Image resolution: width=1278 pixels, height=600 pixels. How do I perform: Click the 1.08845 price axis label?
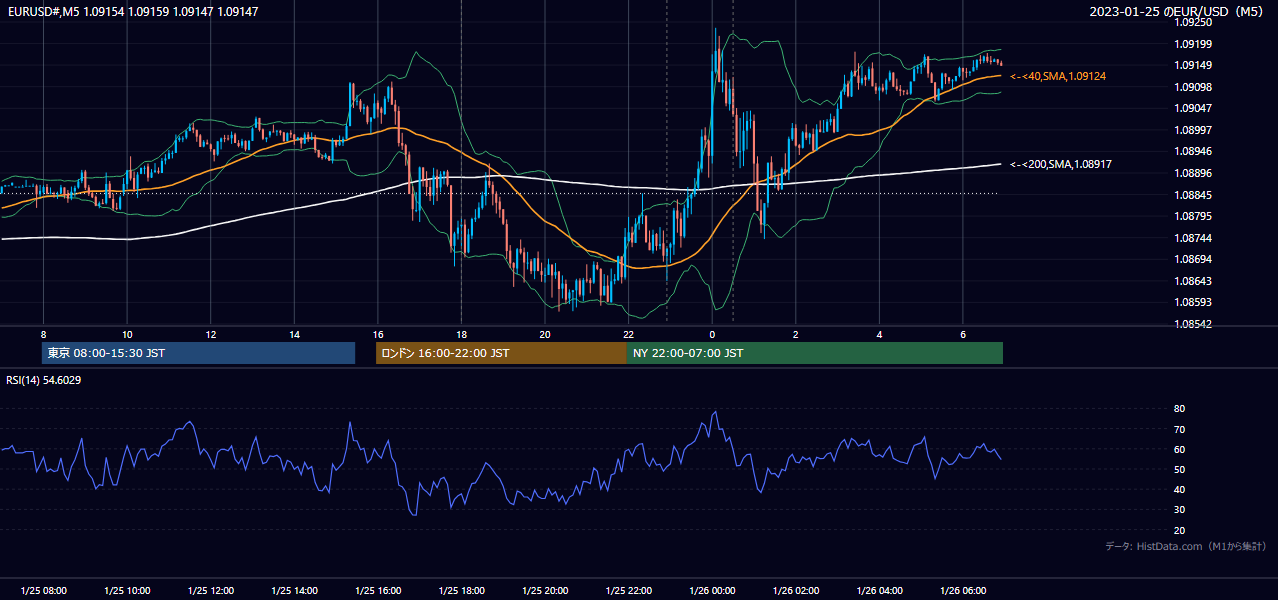point(1192,195)
